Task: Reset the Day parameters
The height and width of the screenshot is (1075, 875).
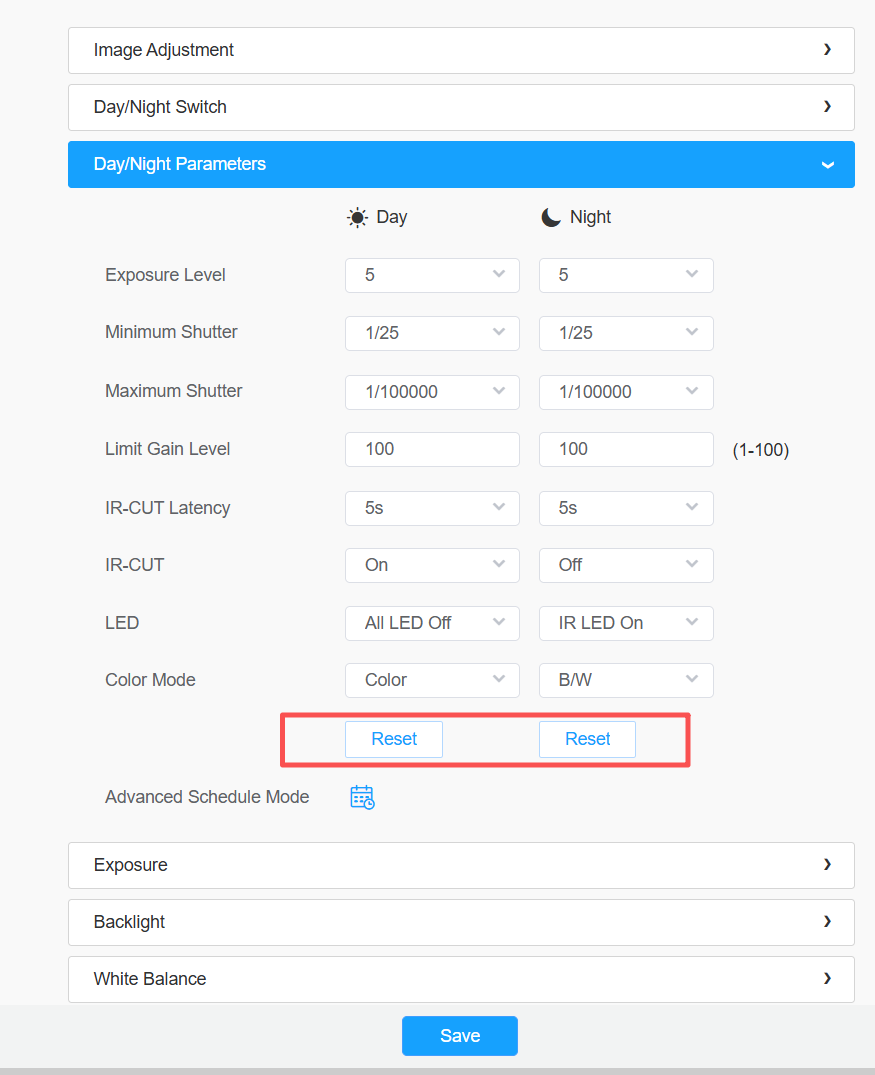Action: (394, 739)
